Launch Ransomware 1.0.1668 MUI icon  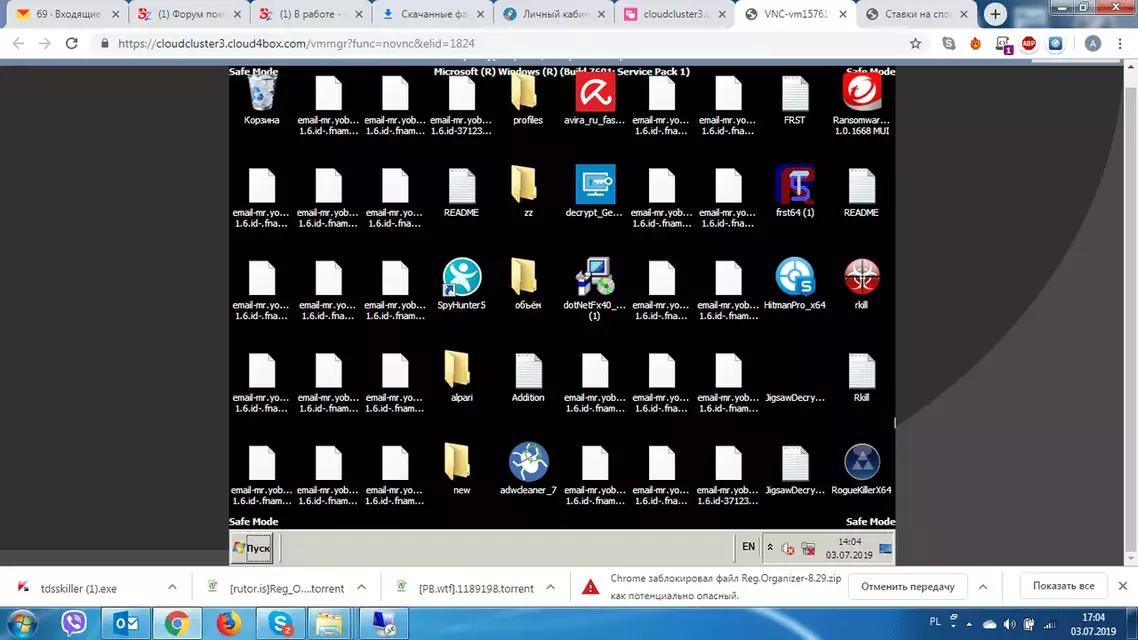click(861, 105)
